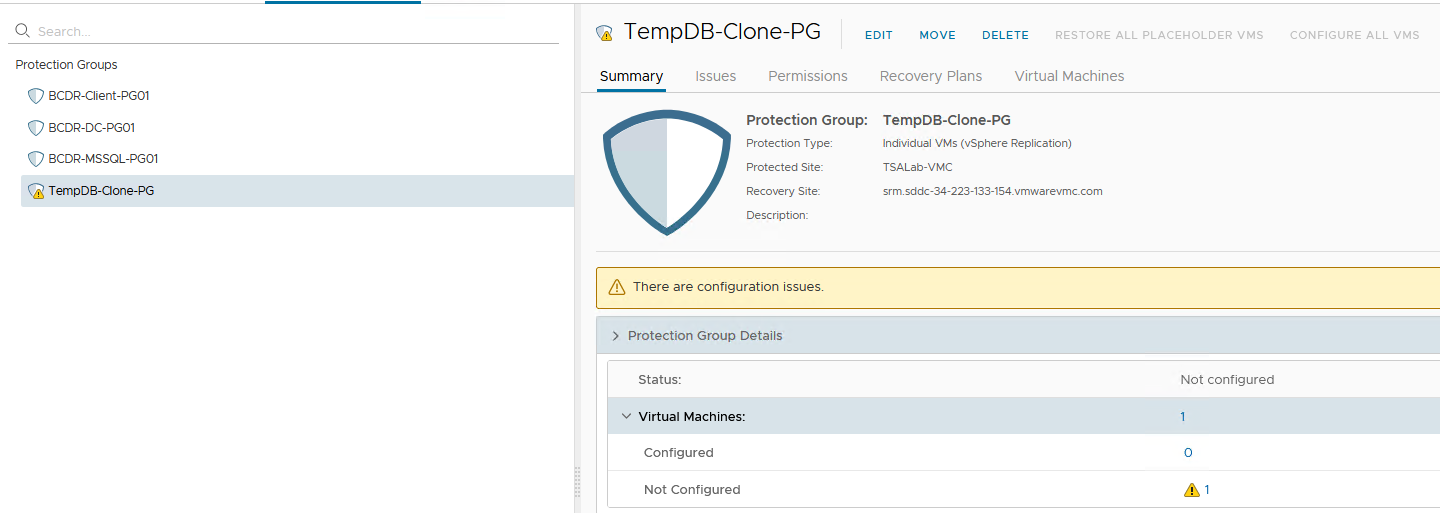Click the EDIT button

(x=878, y=35)
